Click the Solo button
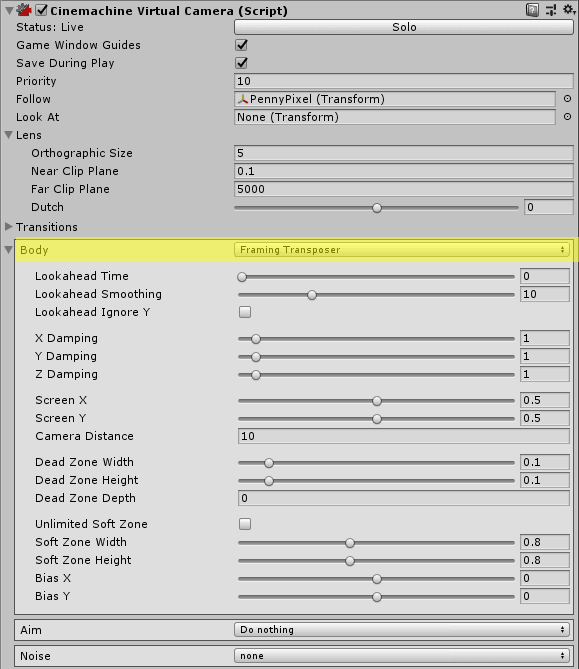 [x=404, y=27]
